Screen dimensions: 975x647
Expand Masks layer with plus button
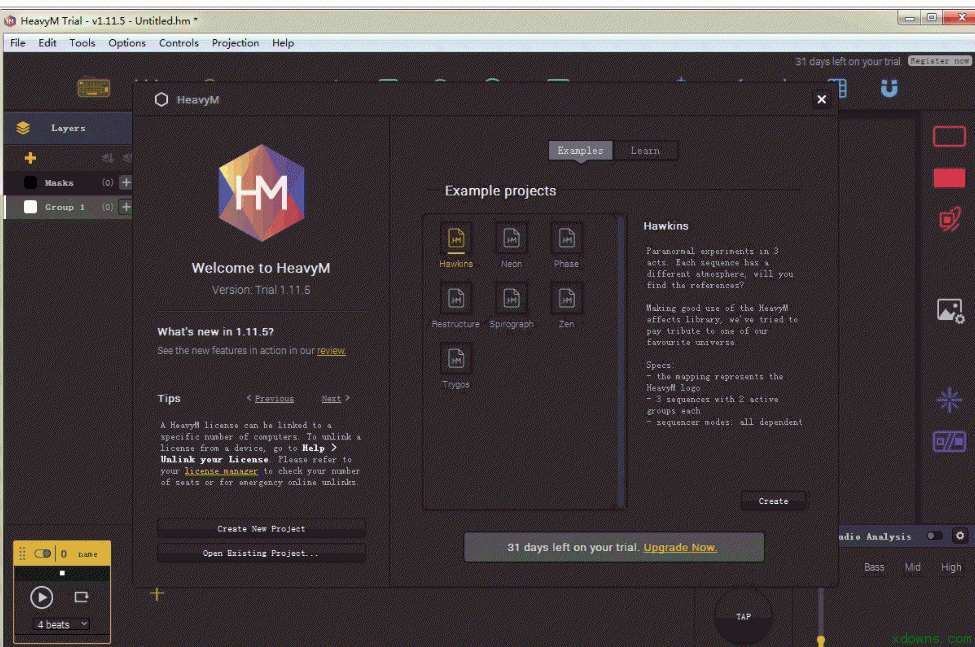point(126,183)
